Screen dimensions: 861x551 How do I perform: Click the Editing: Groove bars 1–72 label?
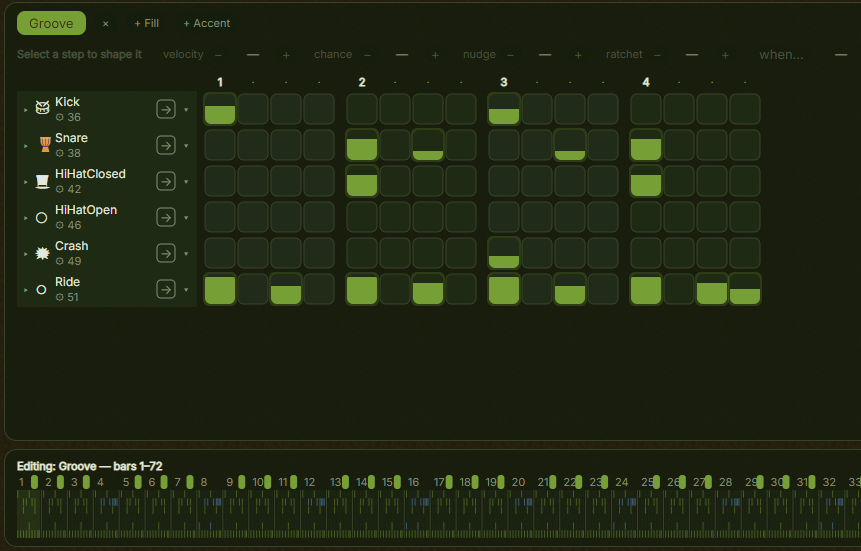point(90,466)
